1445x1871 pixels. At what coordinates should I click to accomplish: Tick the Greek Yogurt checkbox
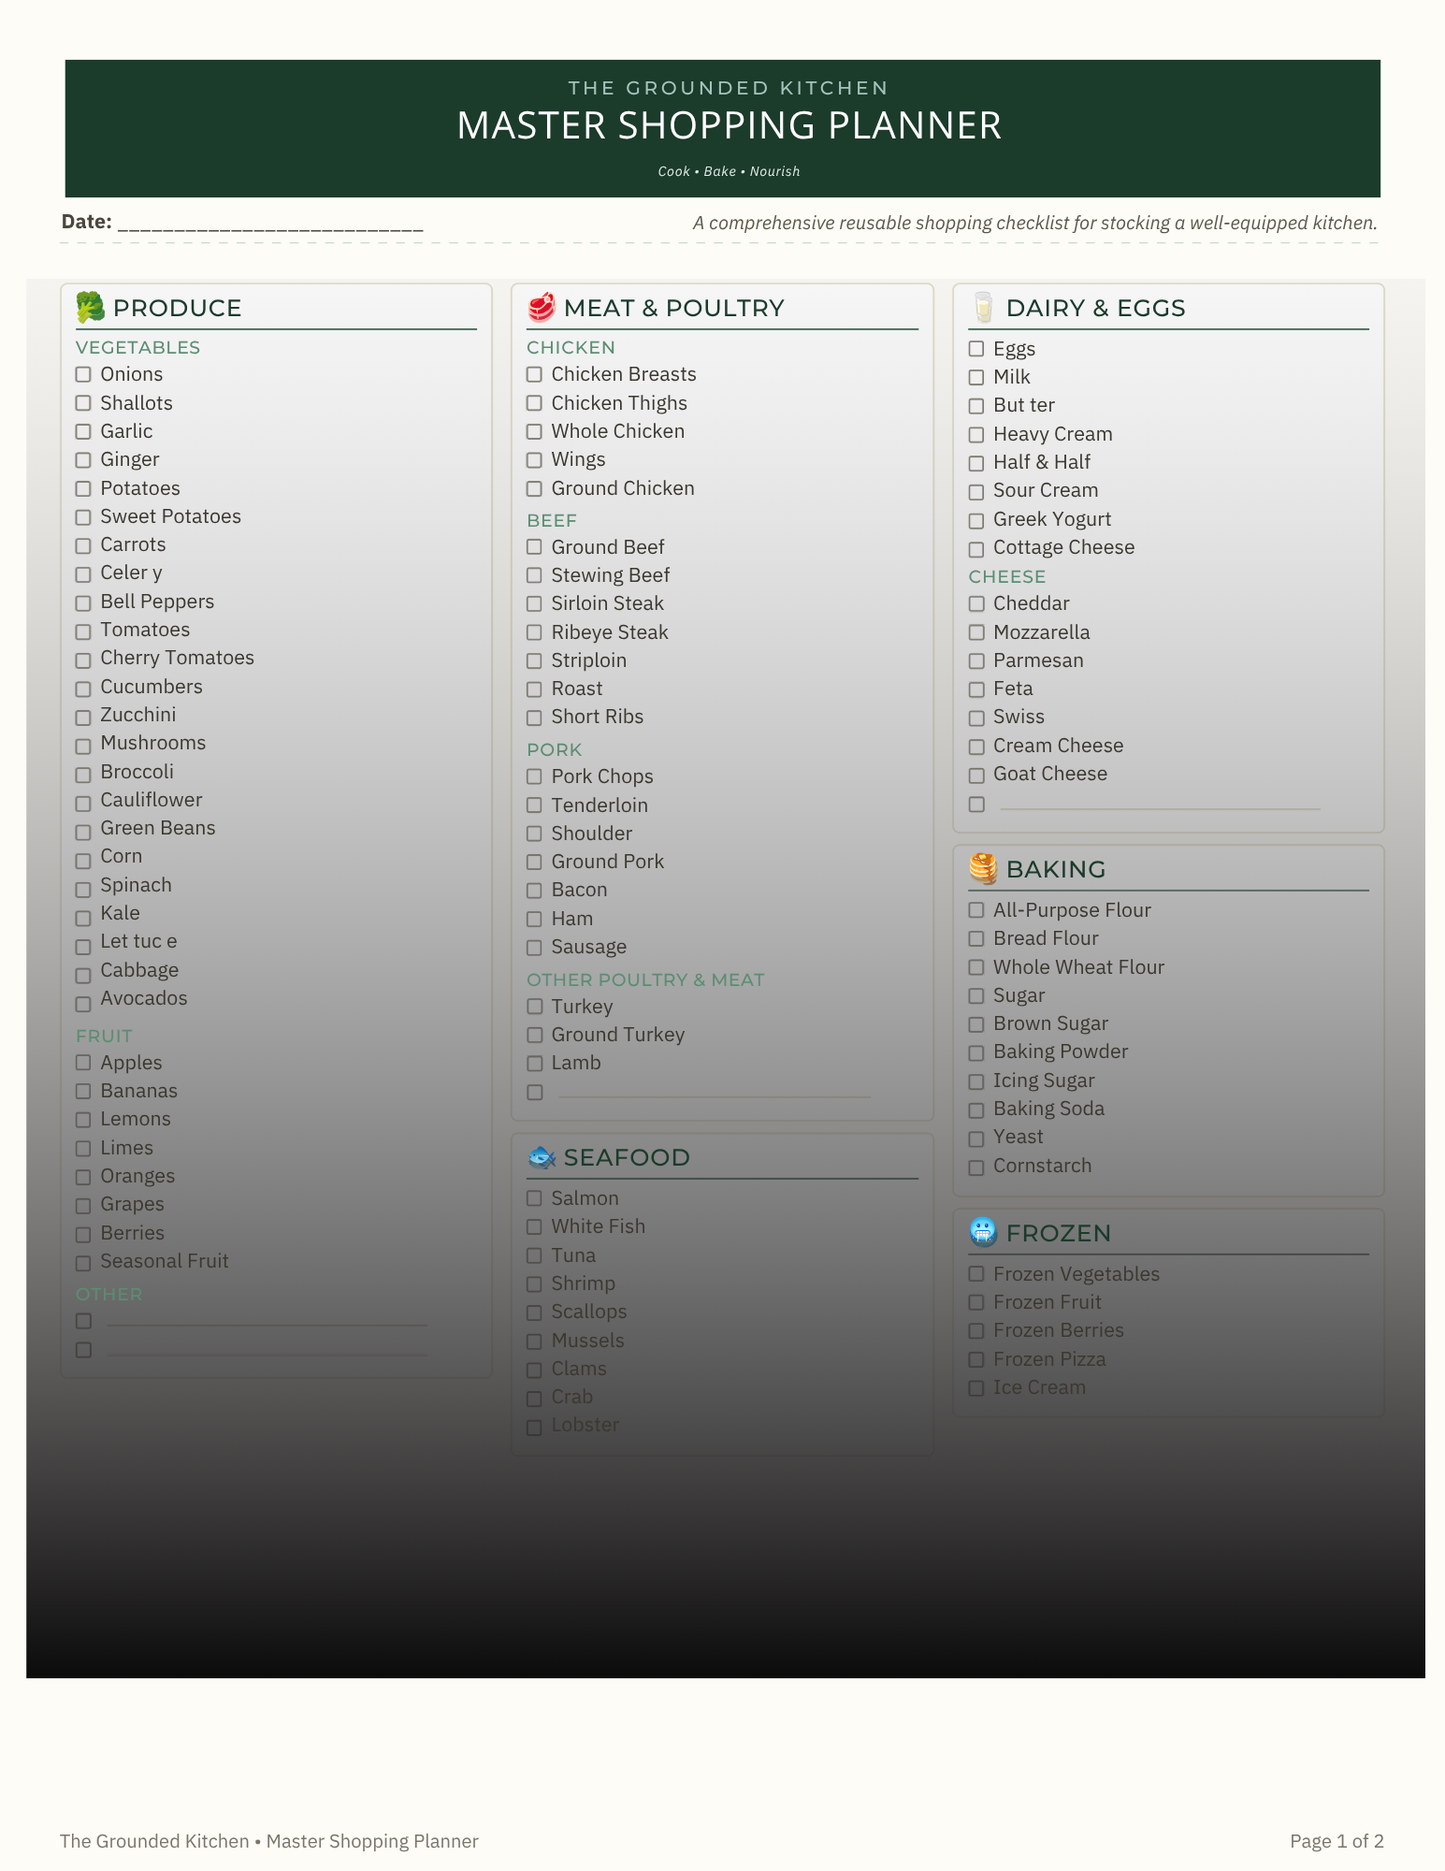[977, 520]
